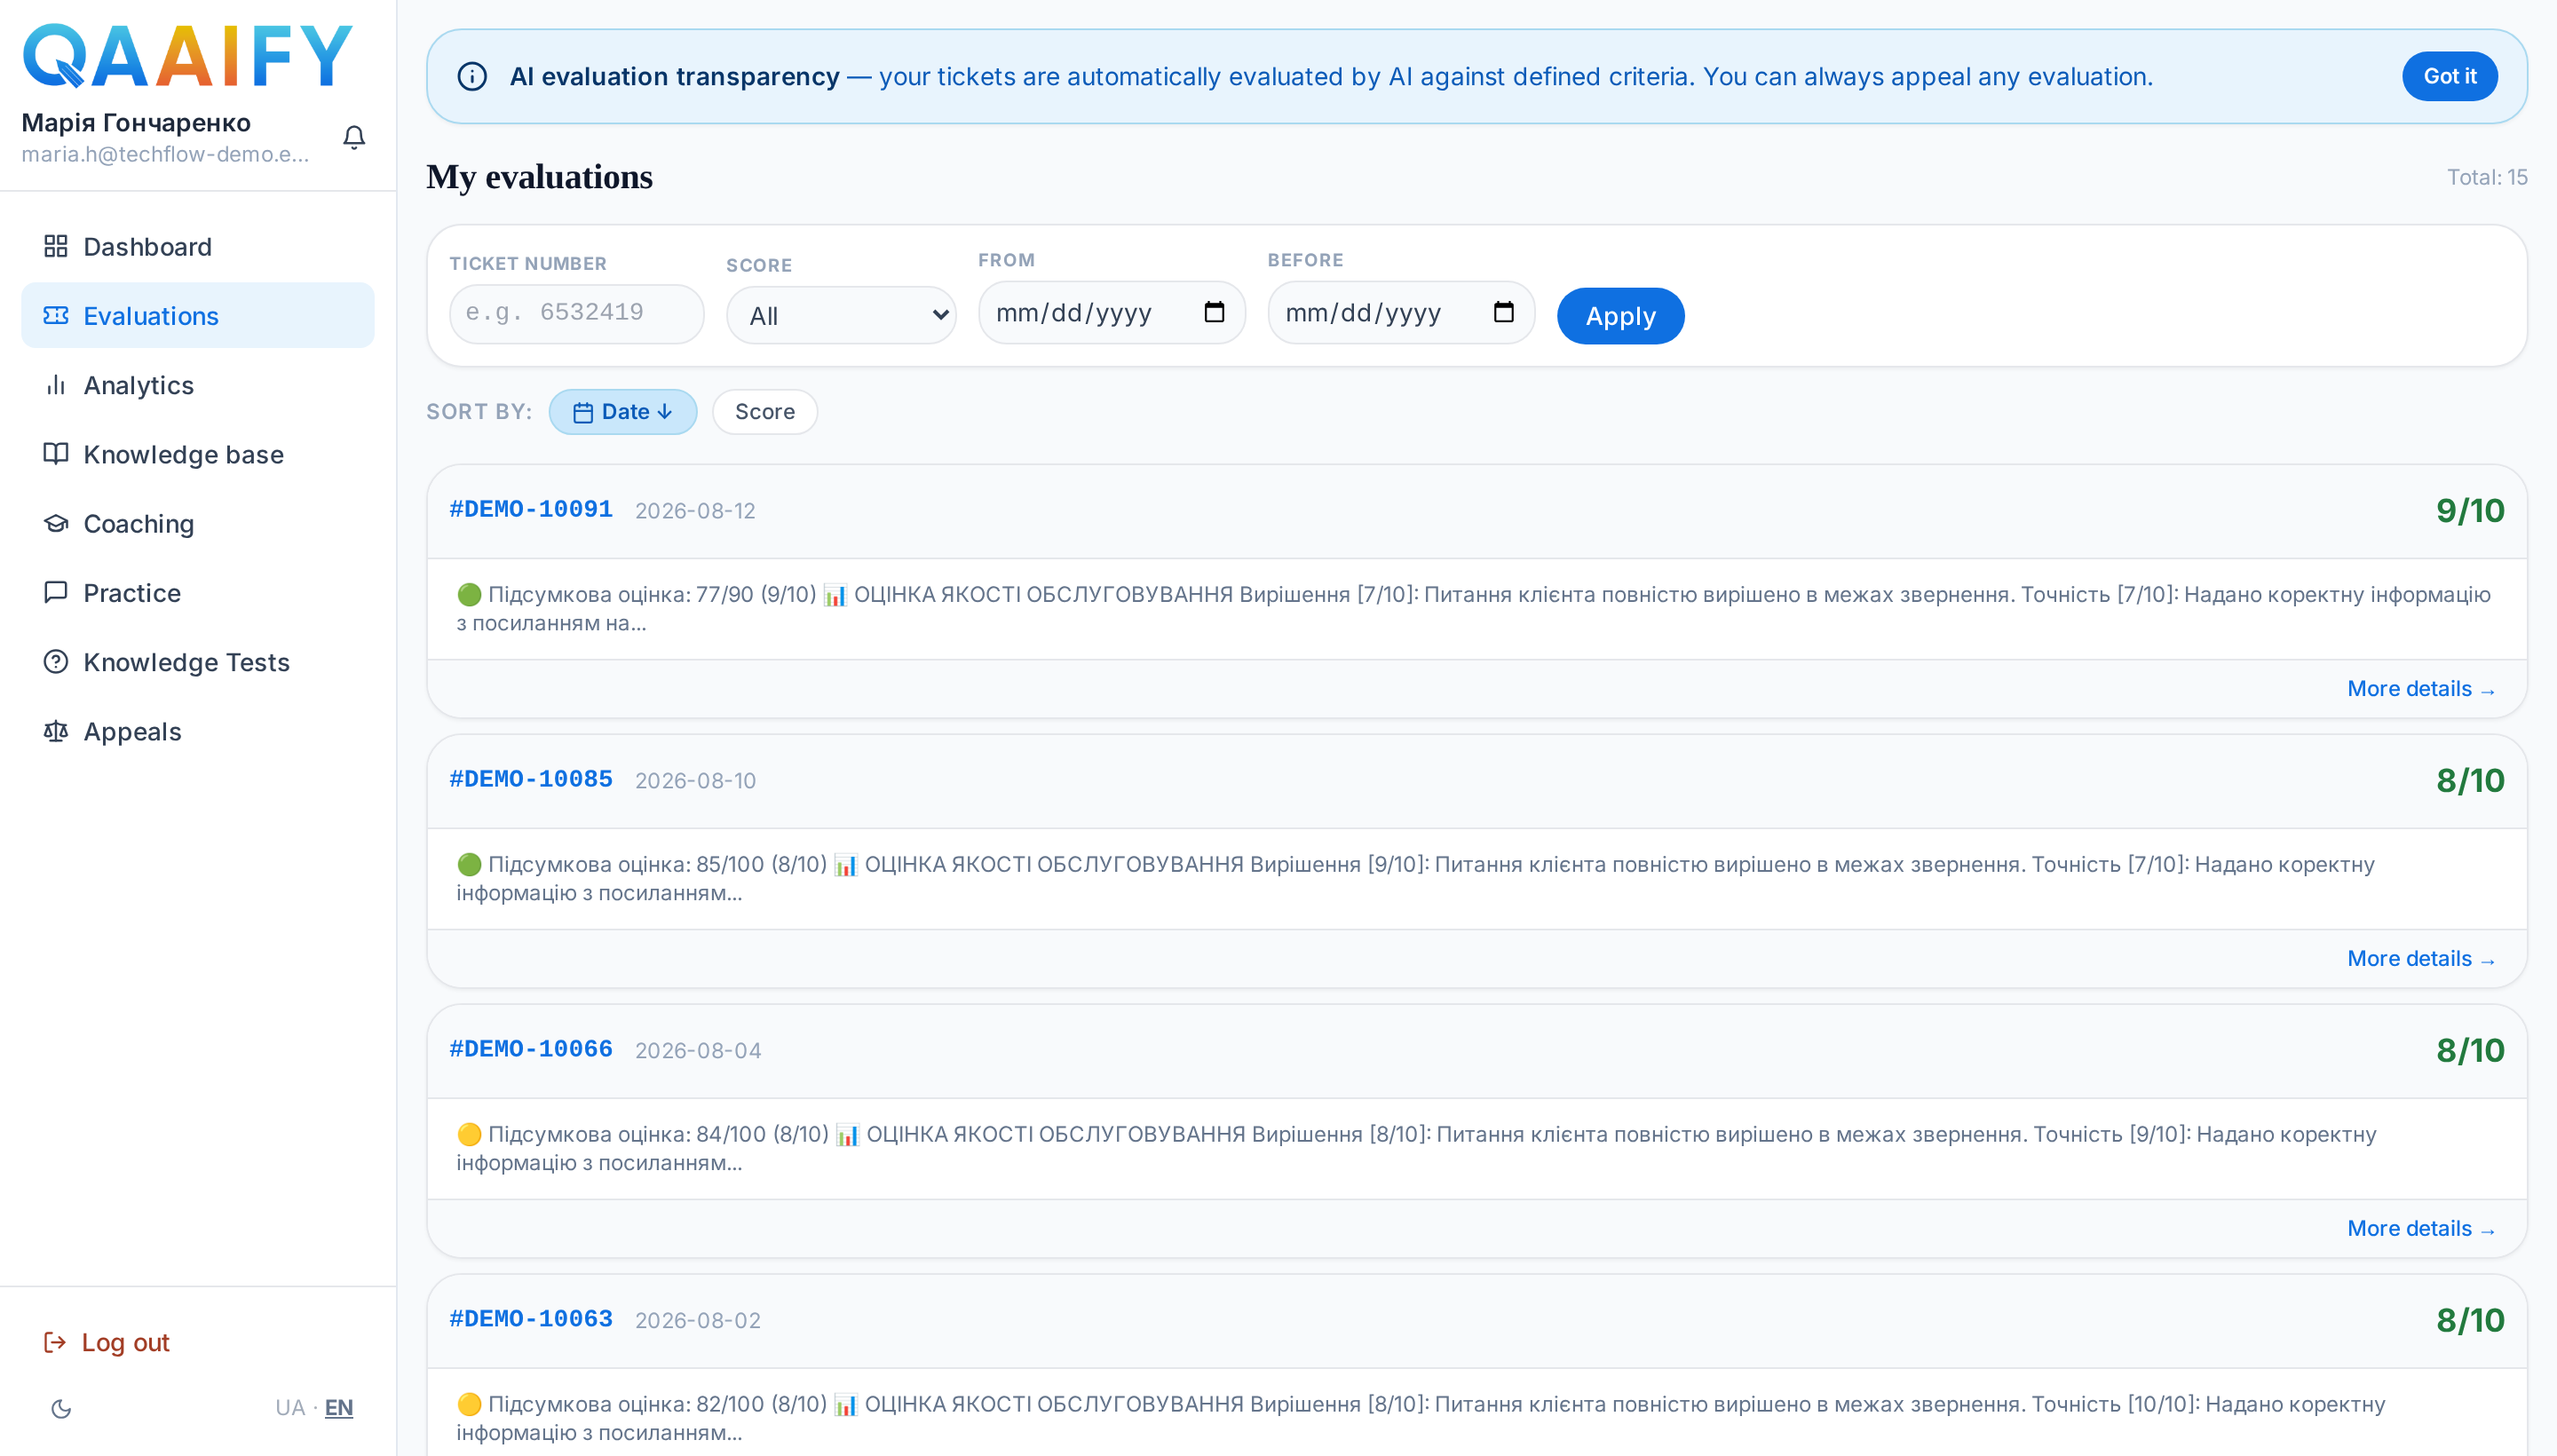Image resolution: width=2557 pixels, height=1456 pixels.
Task: Click summary text starting 85/100 (8/10)
Action: click(1415, 878)
